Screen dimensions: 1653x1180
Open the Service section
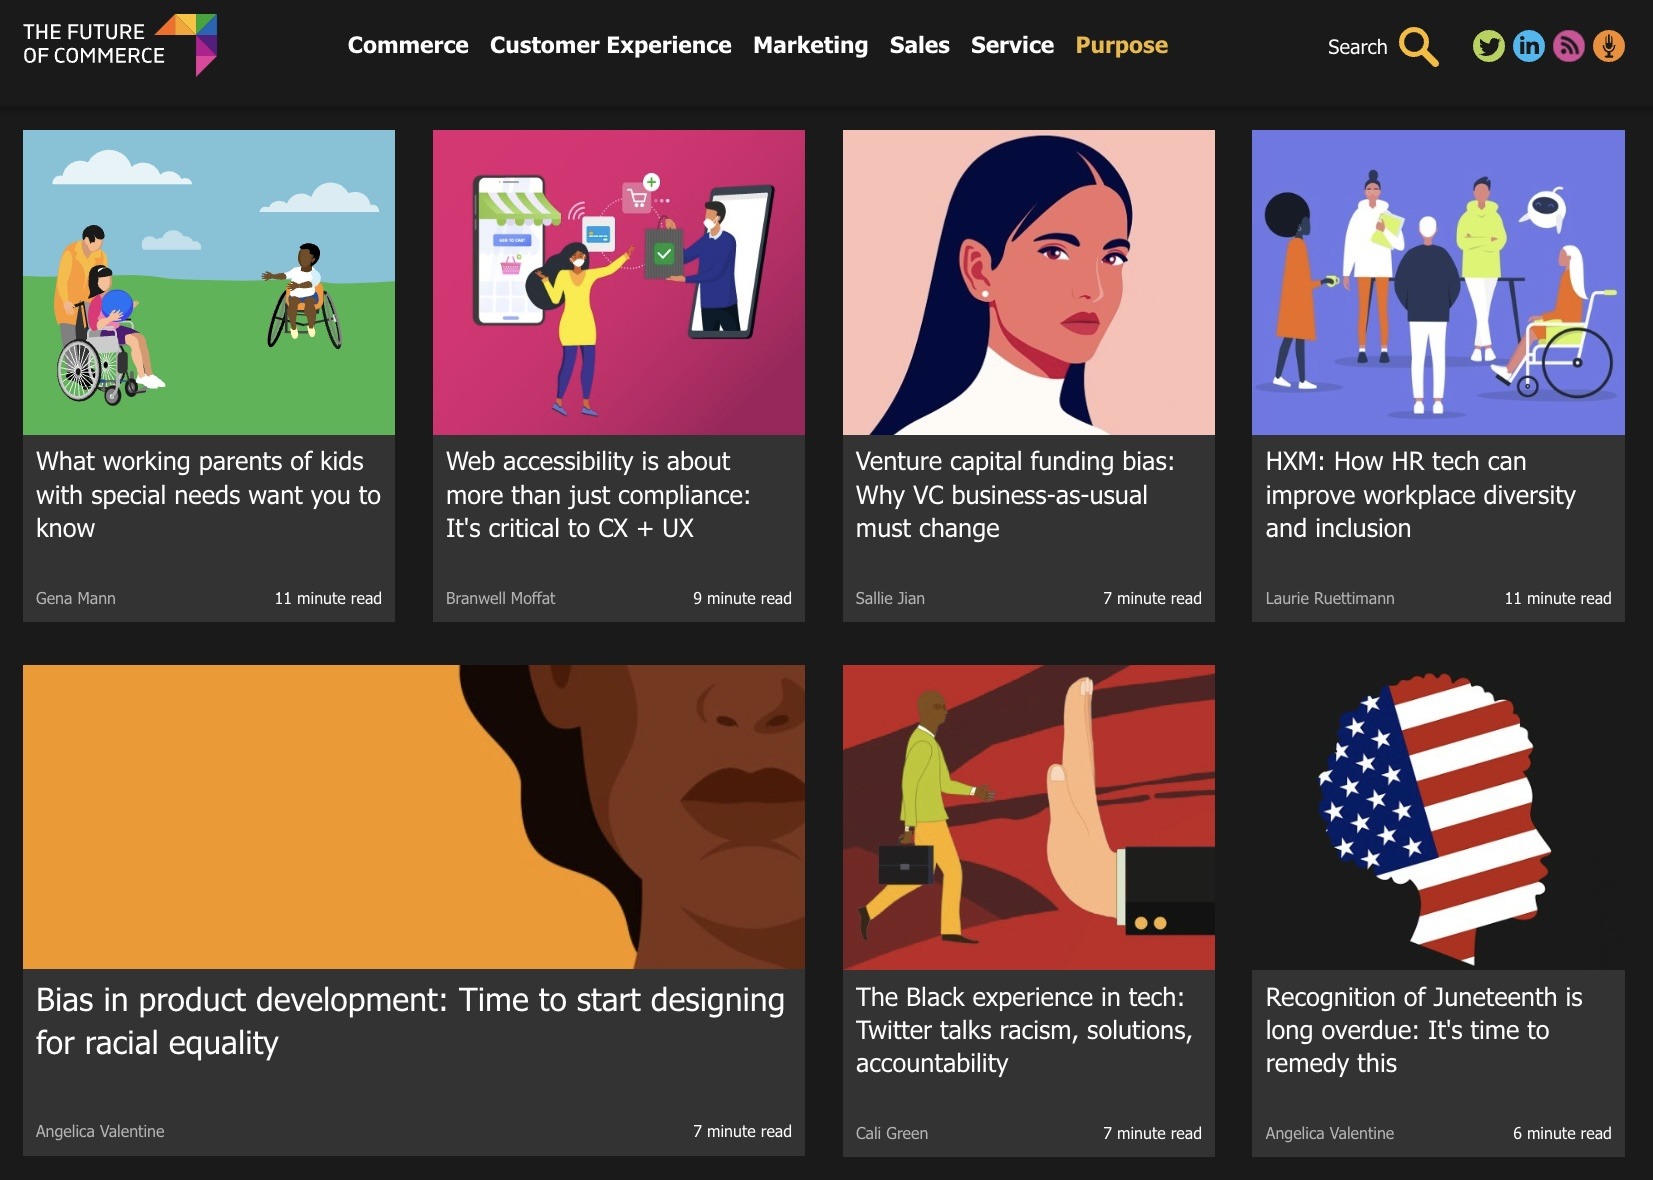point(1012,45)
